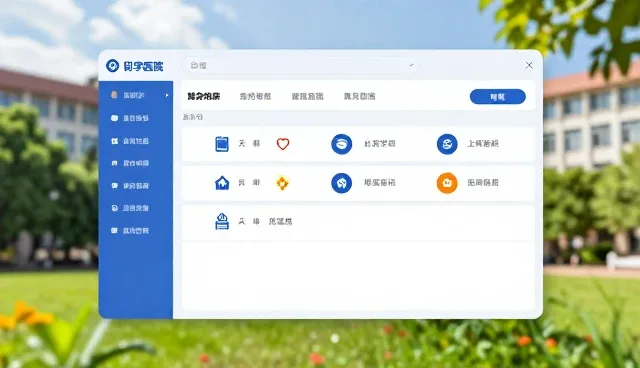Click the label beside blue face icon
The image size is (640, 368).
[483, 144]
